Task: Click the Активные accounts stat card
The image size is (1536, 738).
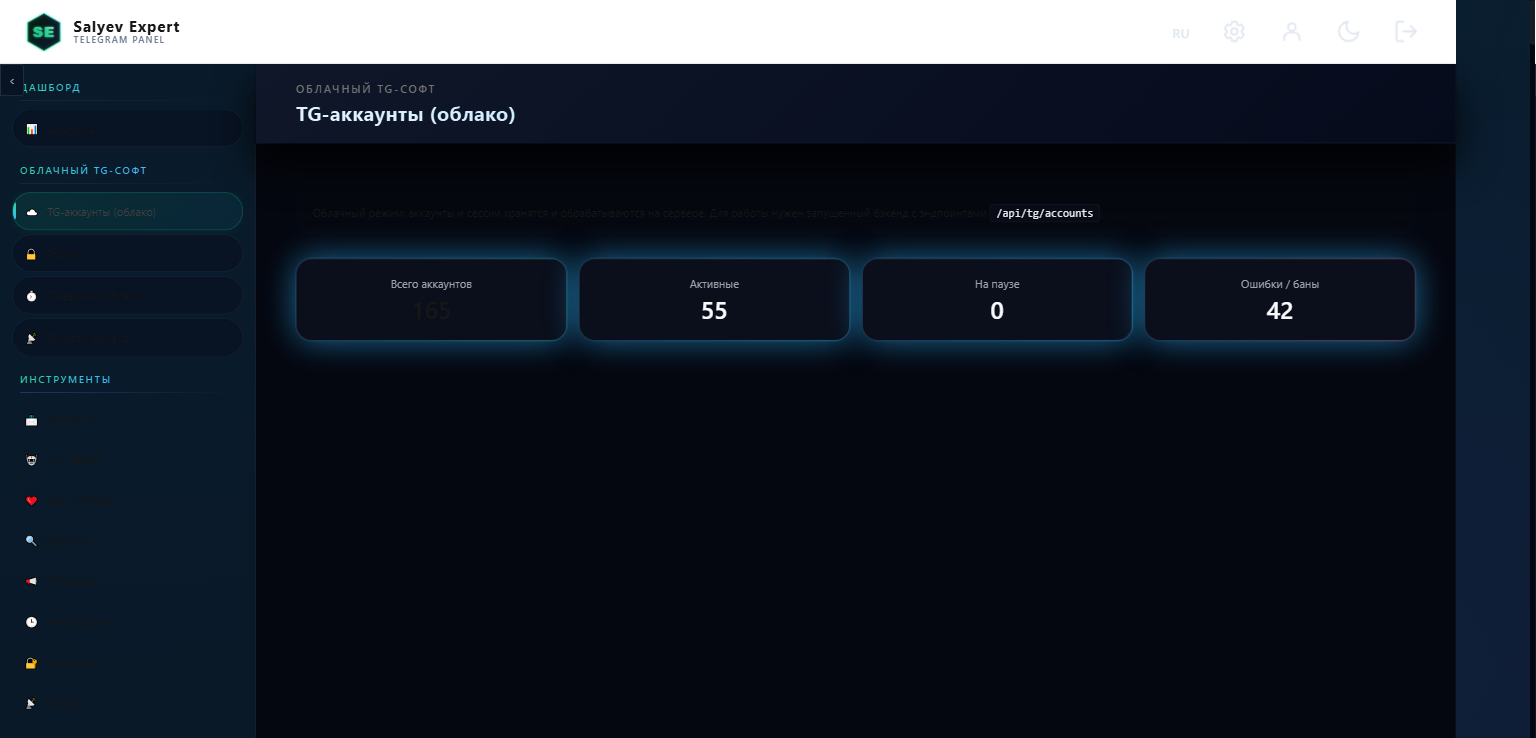Action: pyautogui.click(x=714, y=300)
